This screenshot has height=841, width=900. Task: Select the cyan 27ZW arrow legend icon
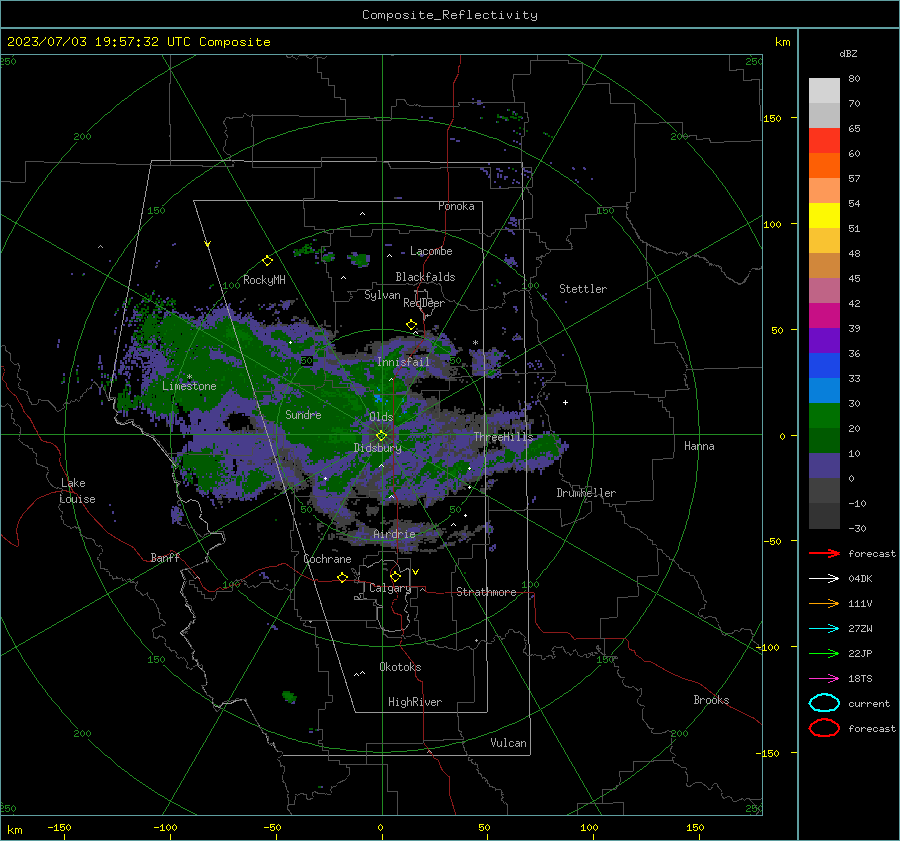(824, 629)
